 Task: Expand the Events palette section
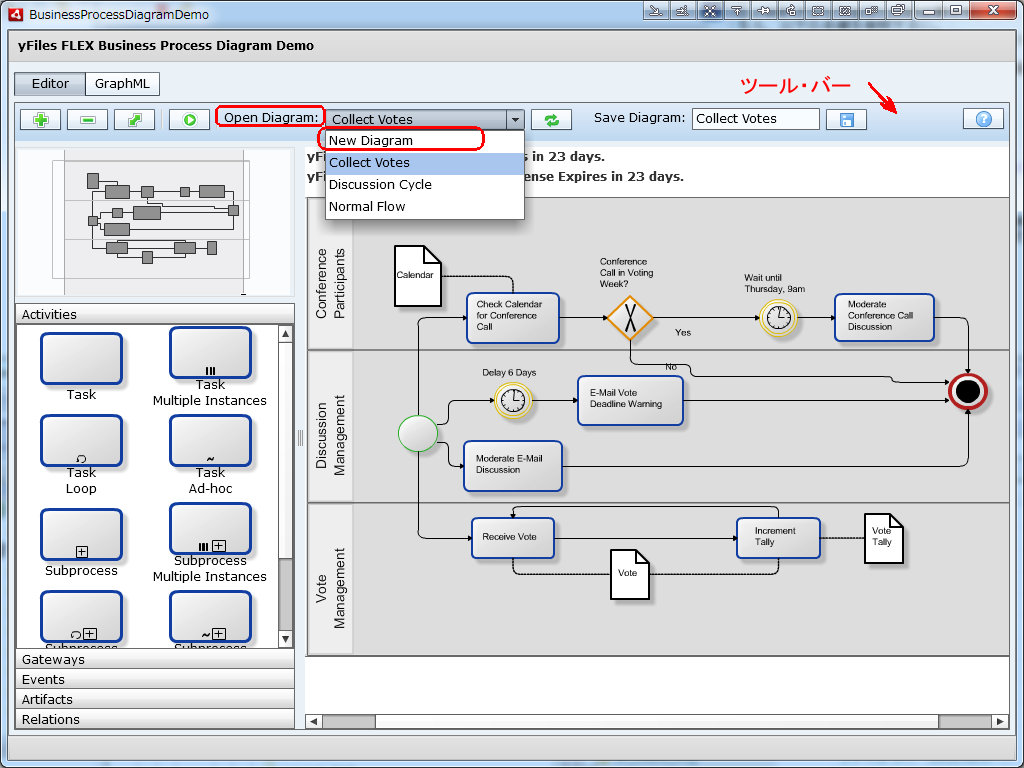155,679
